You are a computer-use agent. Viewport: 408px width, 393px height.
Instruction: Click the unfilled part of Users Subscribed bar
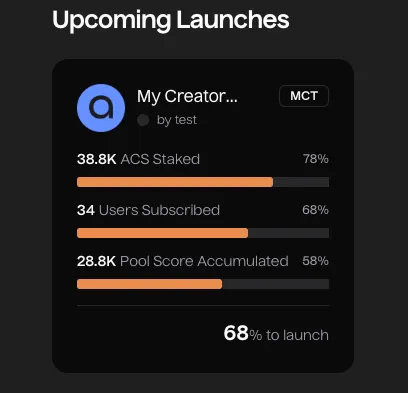[x=288, y=233]
